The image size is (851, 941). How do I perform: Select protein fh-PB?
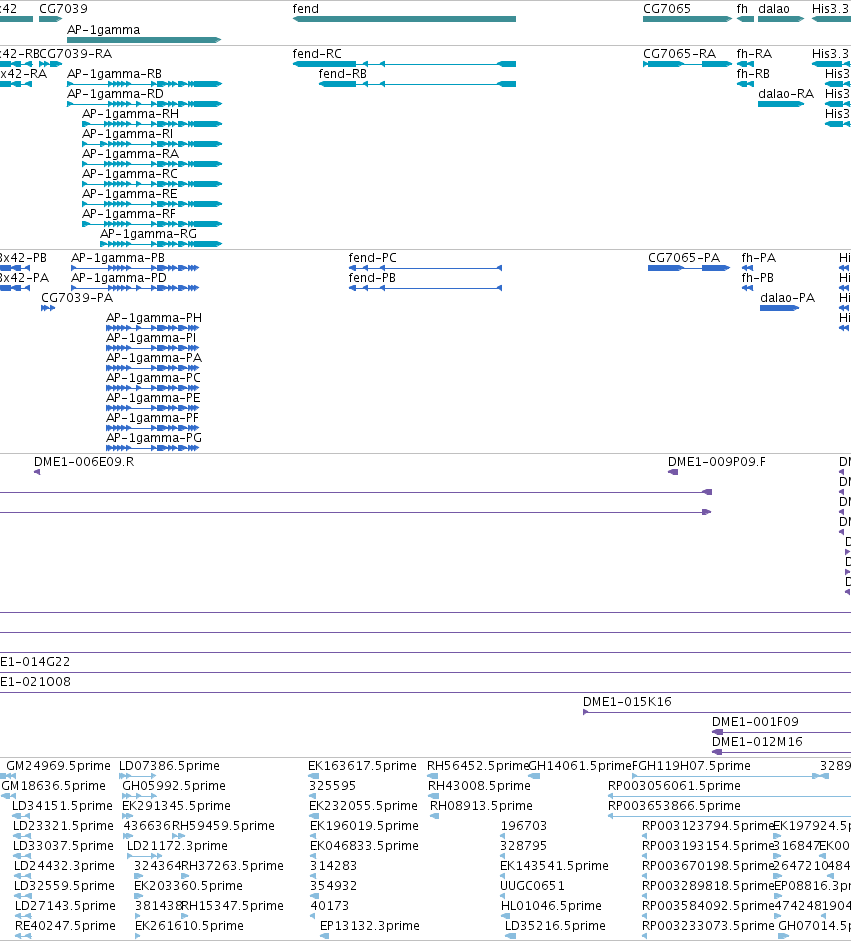point(747,288)
